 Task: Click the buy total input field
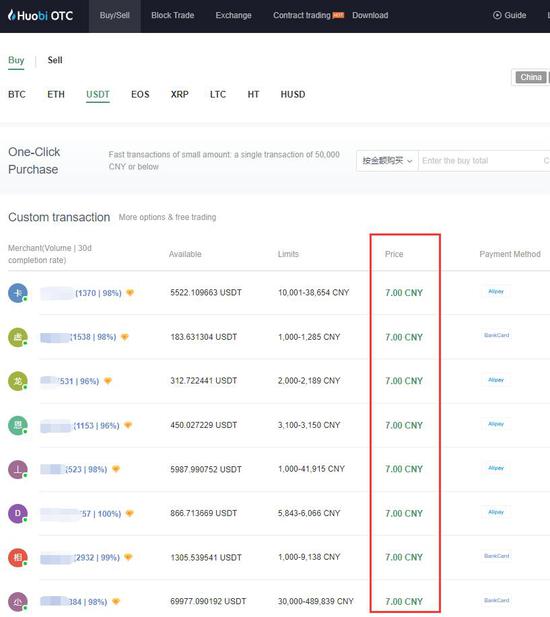484,161
